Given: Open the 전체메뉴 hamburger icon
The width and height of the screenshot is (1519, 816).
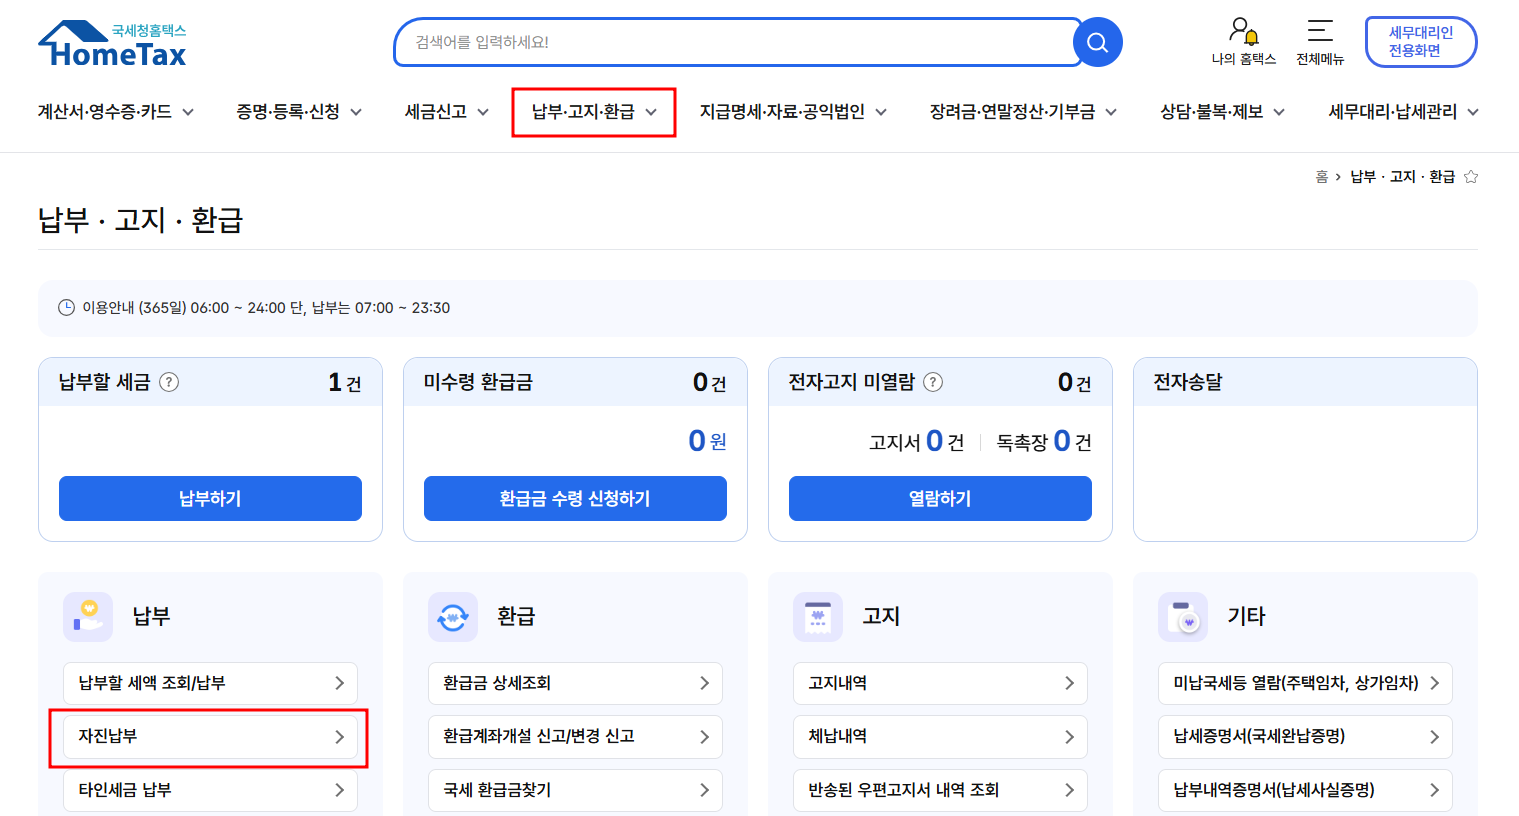Looking at the screenshot, I should point(1320,32).
